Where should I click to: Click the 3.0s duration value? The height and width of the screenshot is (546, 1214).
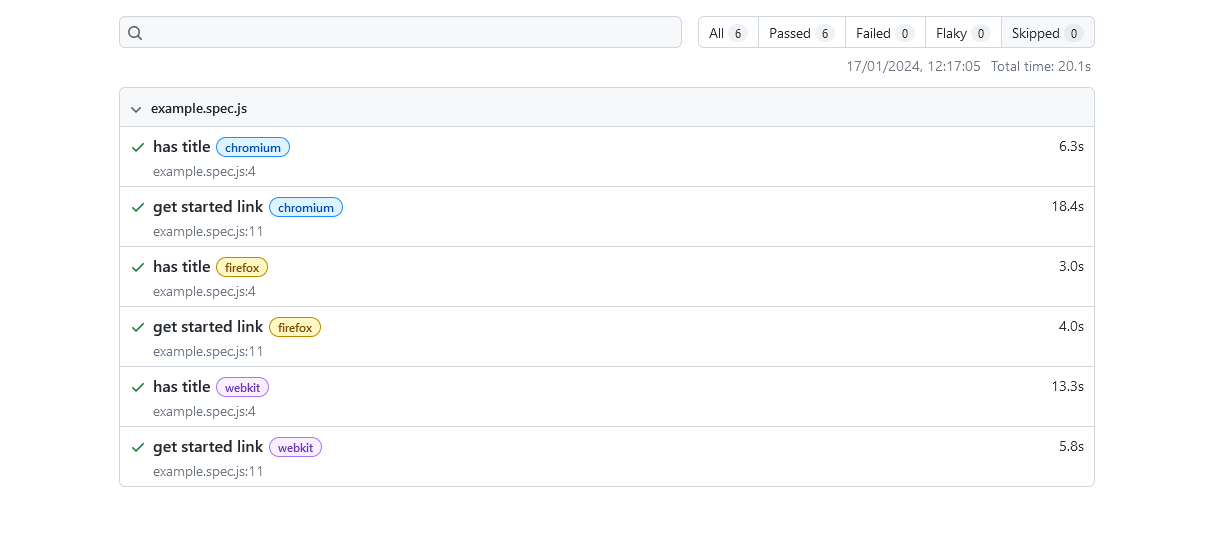click(x=1071, y=266)
